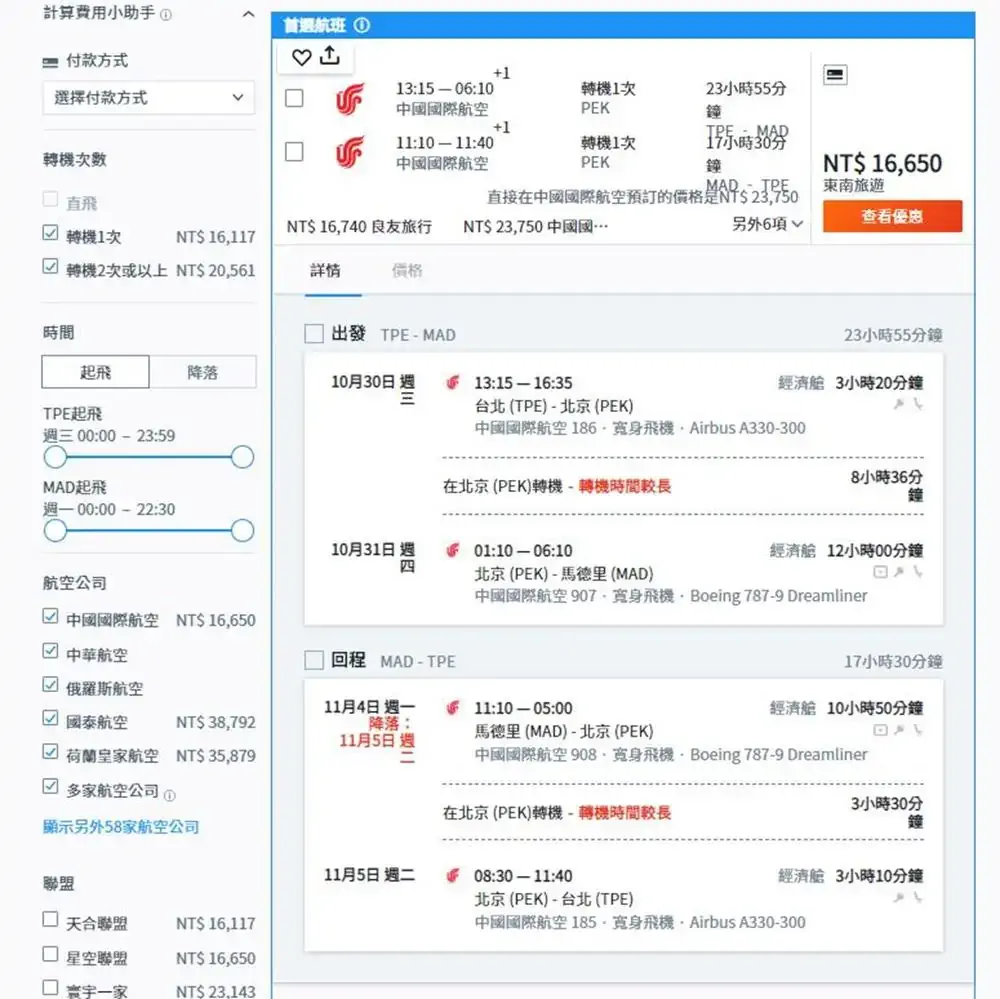Viewport: 1000px width, 999px height.
Task: Click the NT$ 16,650 price
Action: (882, 164)
